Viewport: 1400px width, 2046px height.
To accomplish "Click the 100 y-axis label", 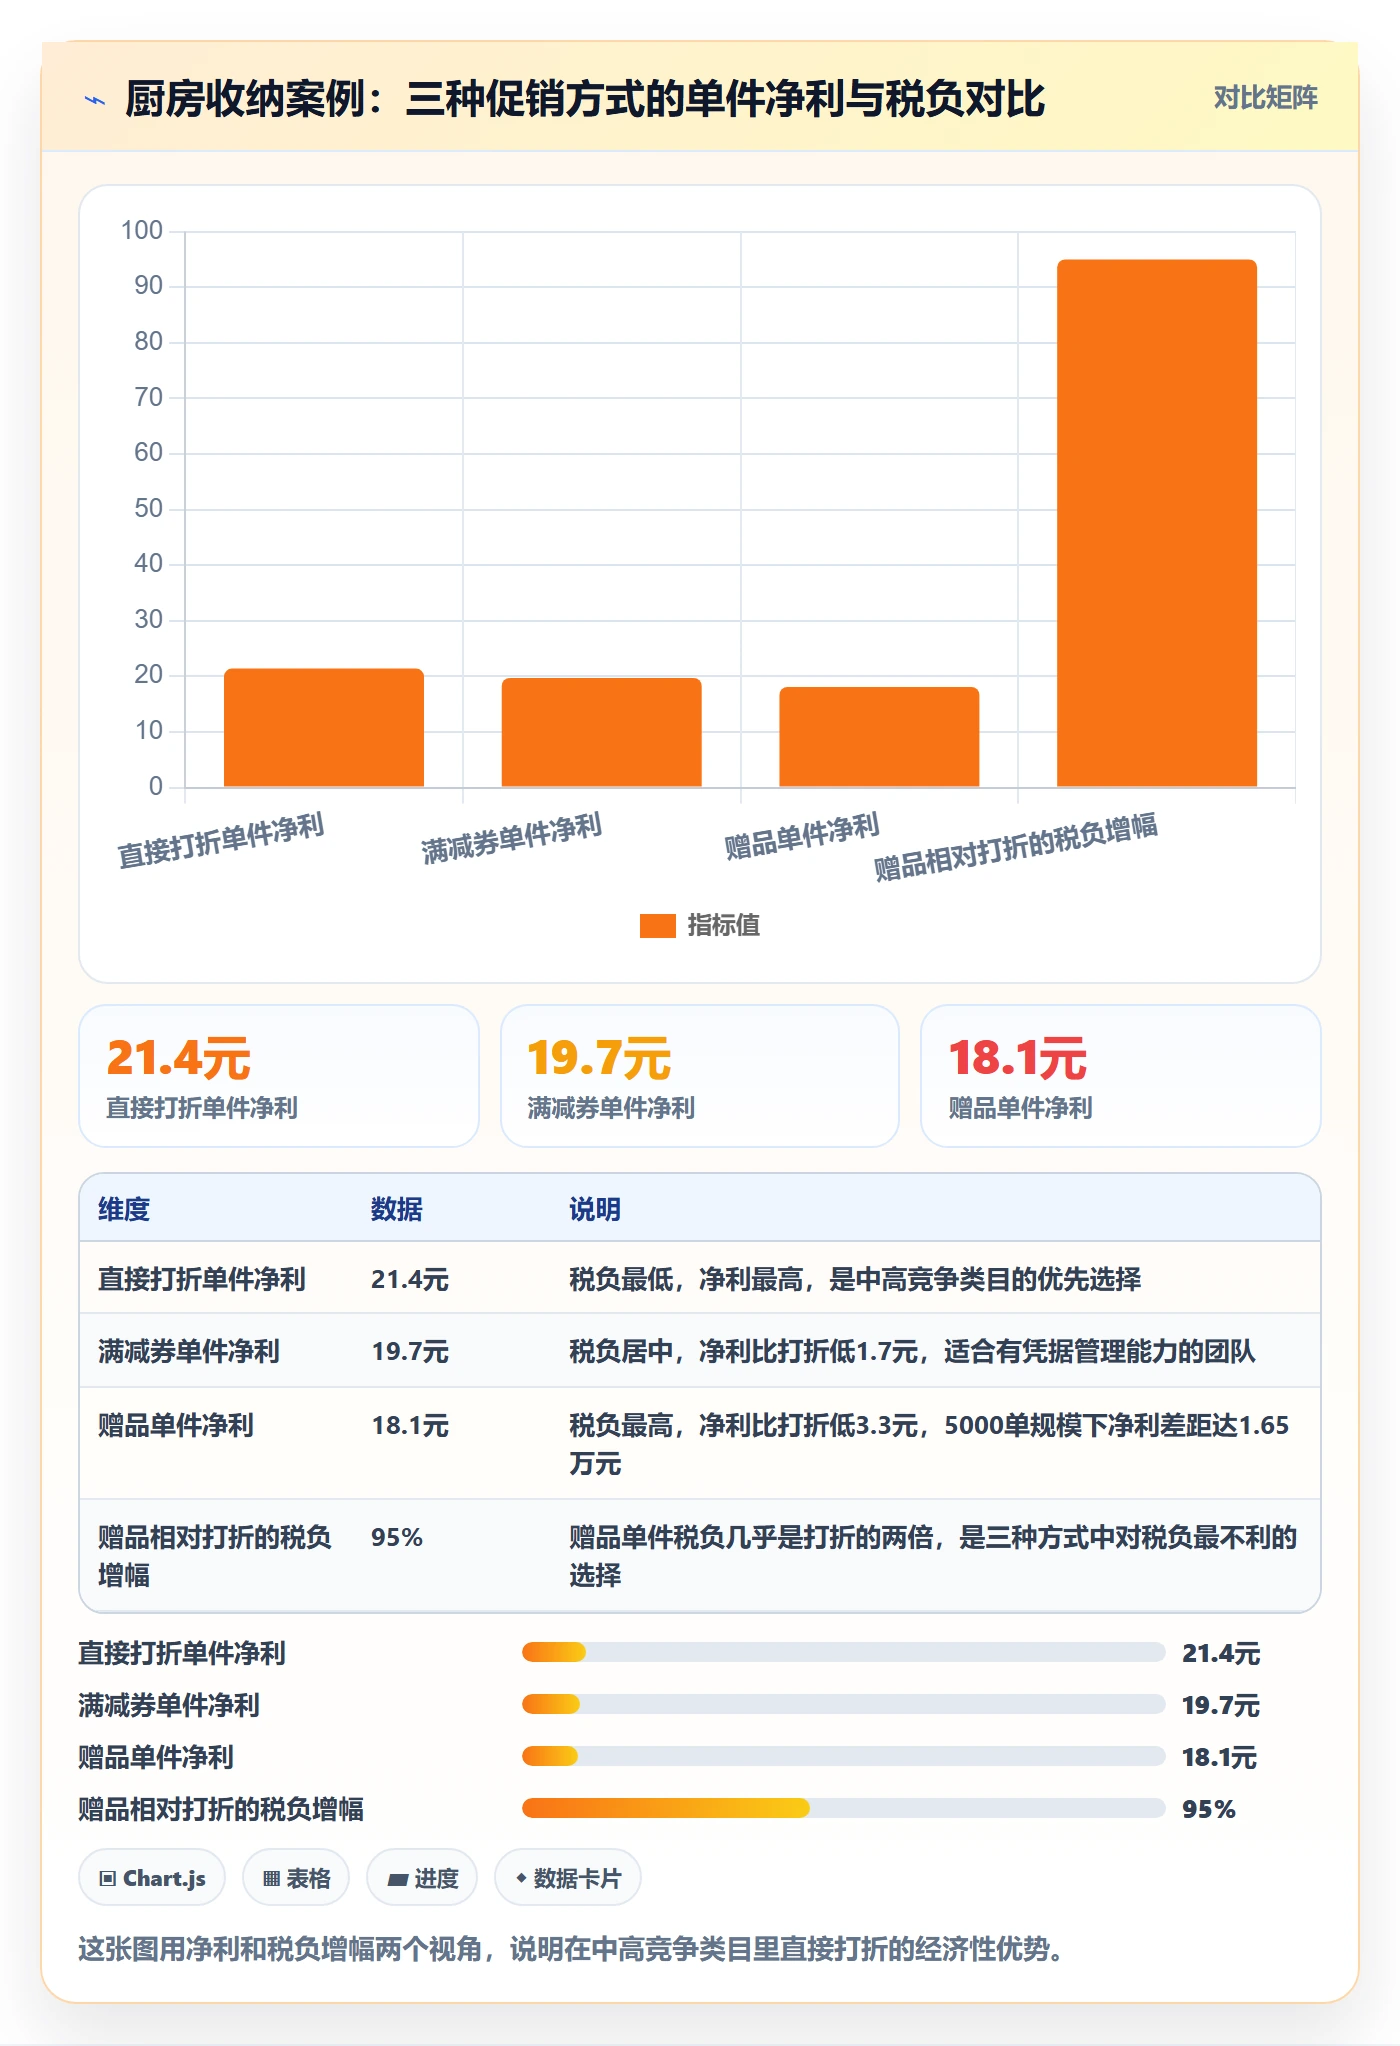I will tap(142, 231).
